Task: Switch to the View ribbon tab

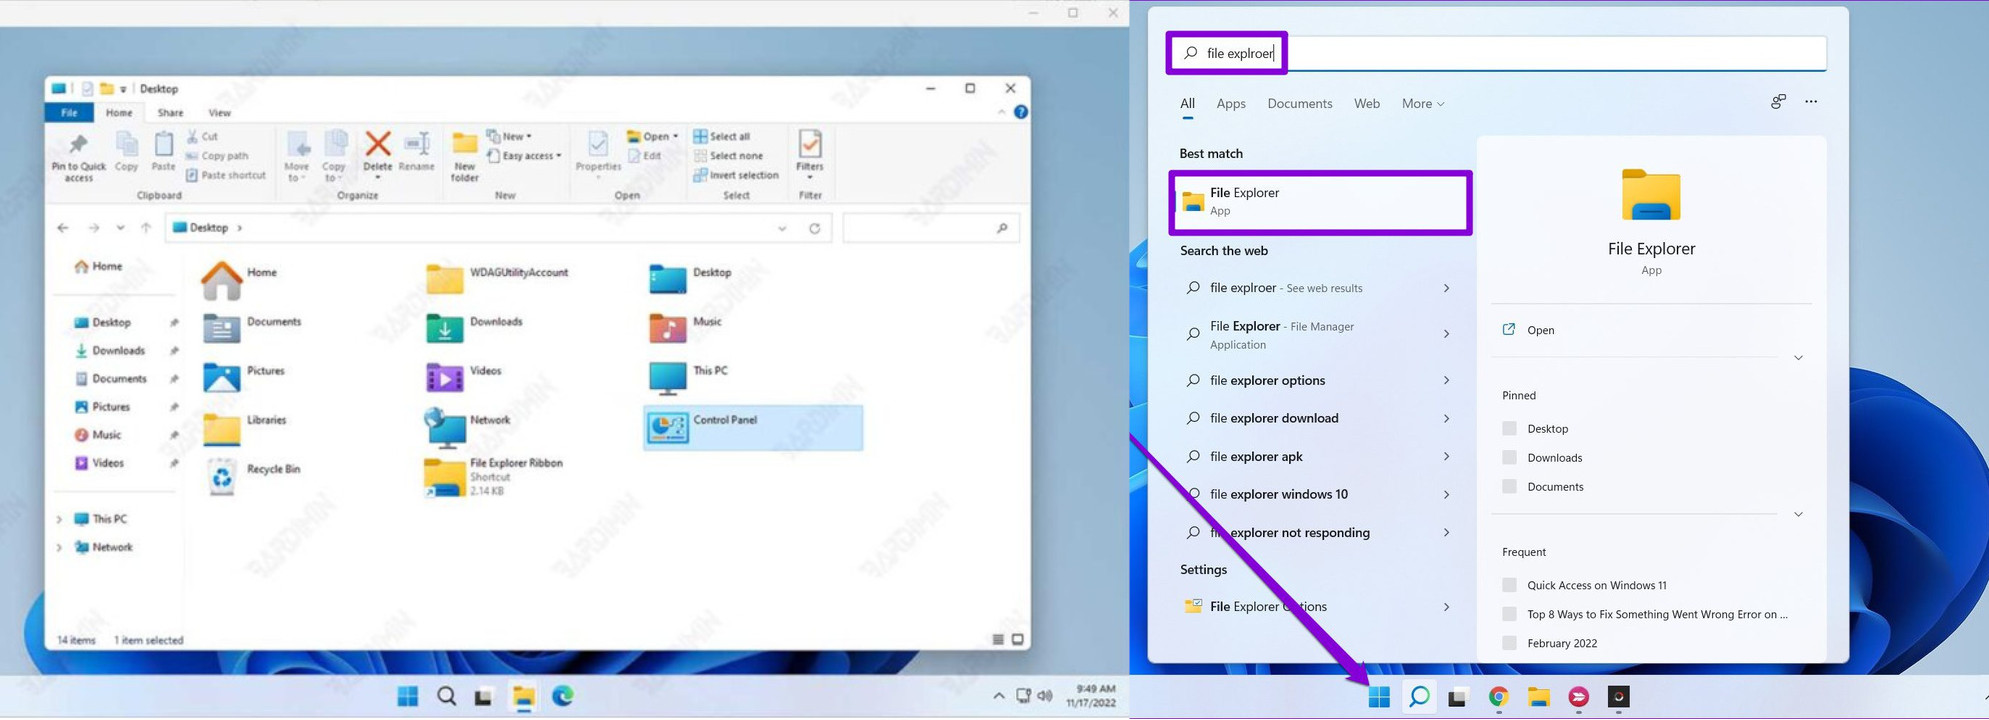Action: coord(219,113)
